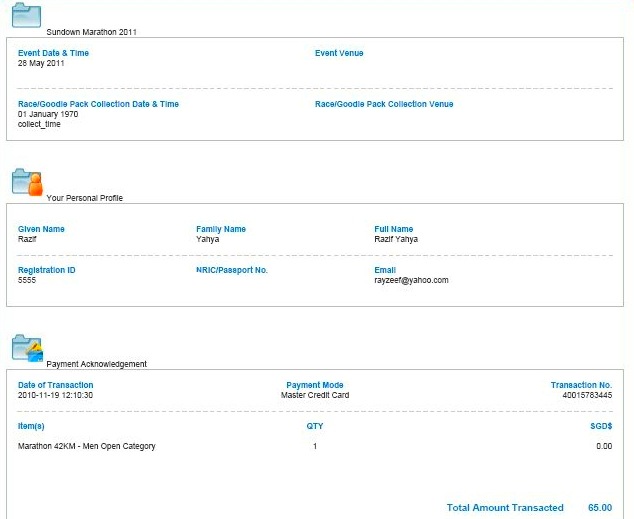Screen dimensions: 634x519
Task: Select the total amount '65.00'
Action: (x=600, y=508)
